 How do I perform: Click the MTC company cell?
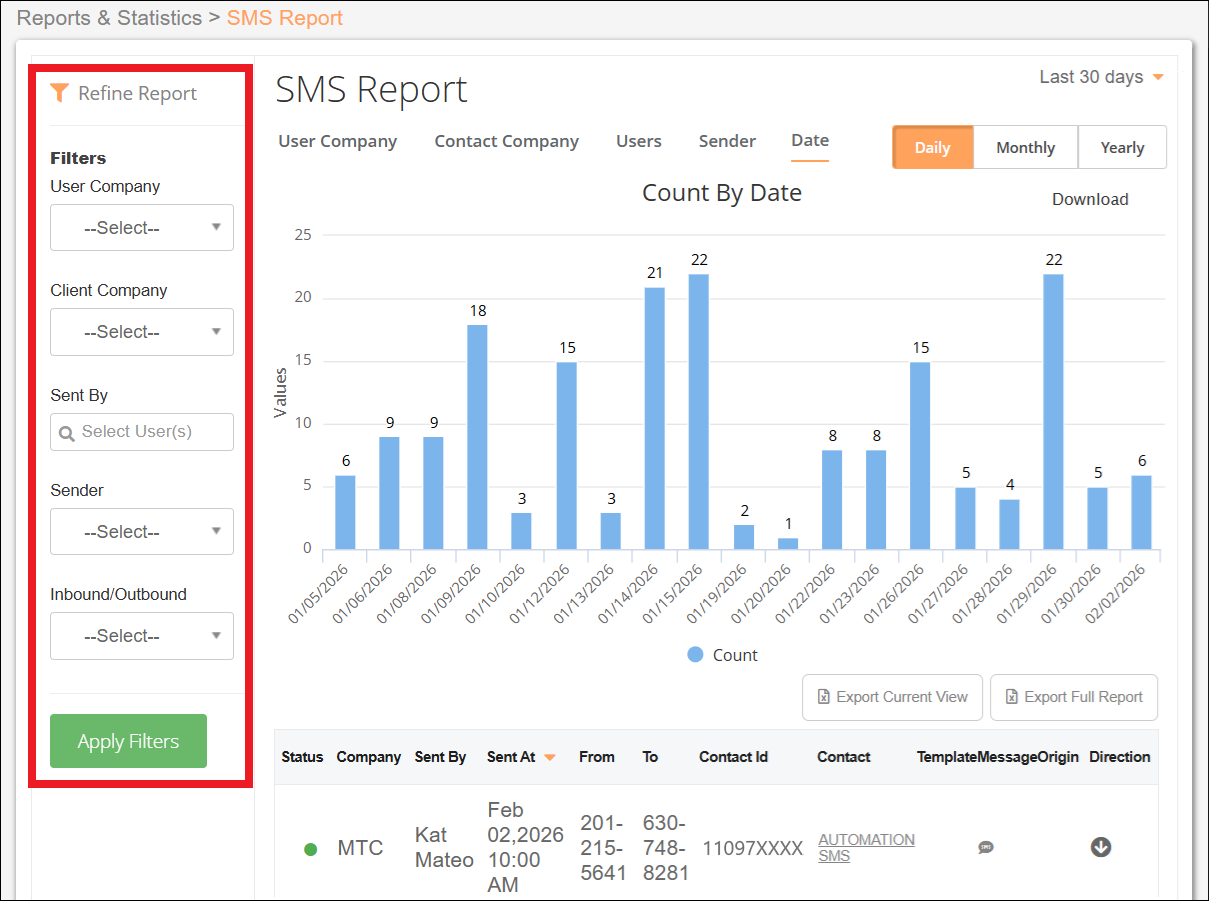pyautogui.click(x=360, y=848)
